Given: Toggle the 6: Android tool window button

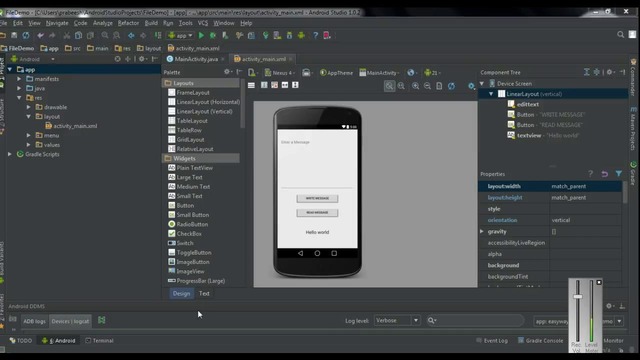Looking at the screenshot, I should click(58, 340).
